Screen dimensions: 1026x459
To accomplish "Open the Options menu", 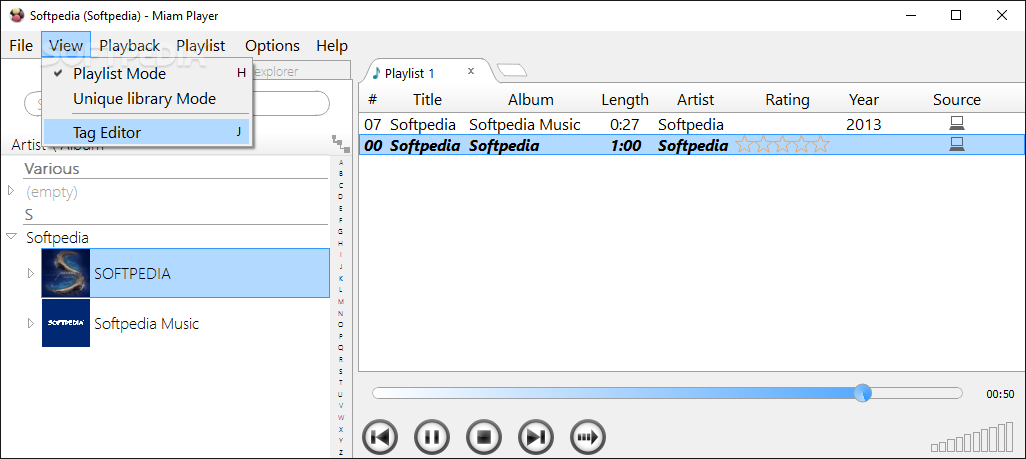I will click(x=272, y=46).
